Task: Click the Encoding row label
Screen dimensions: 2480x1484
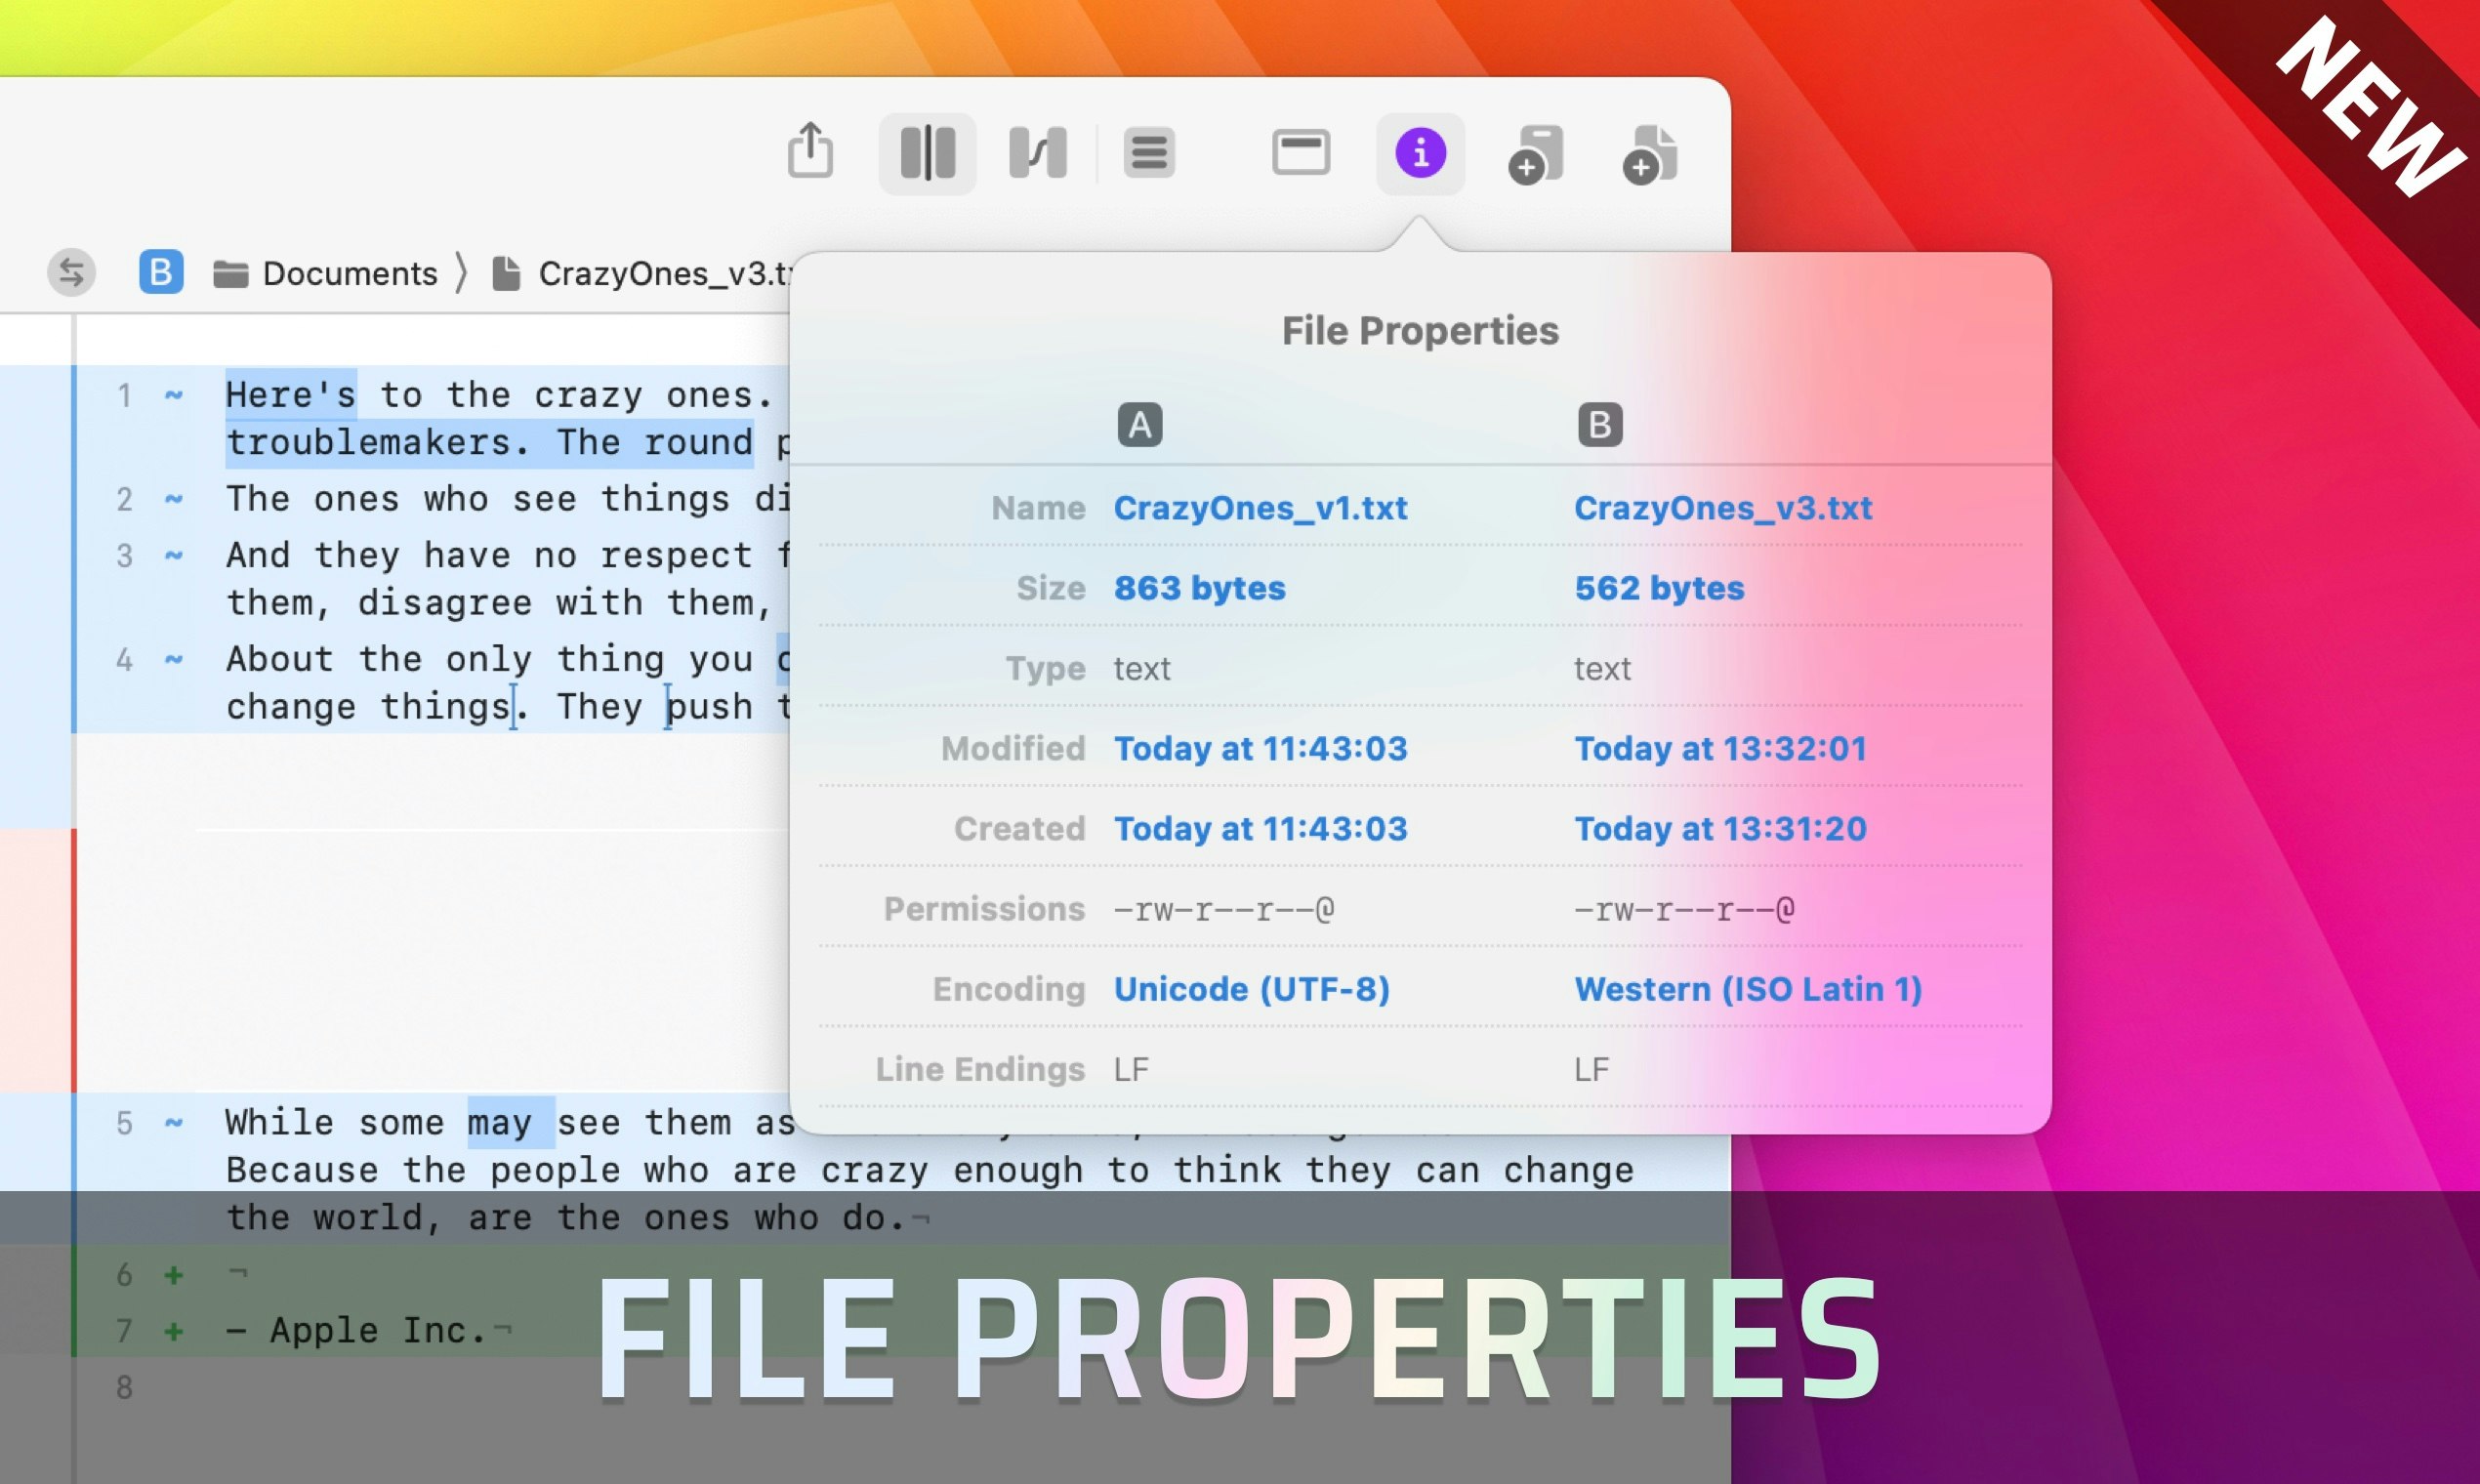Action: point(1009,989)
